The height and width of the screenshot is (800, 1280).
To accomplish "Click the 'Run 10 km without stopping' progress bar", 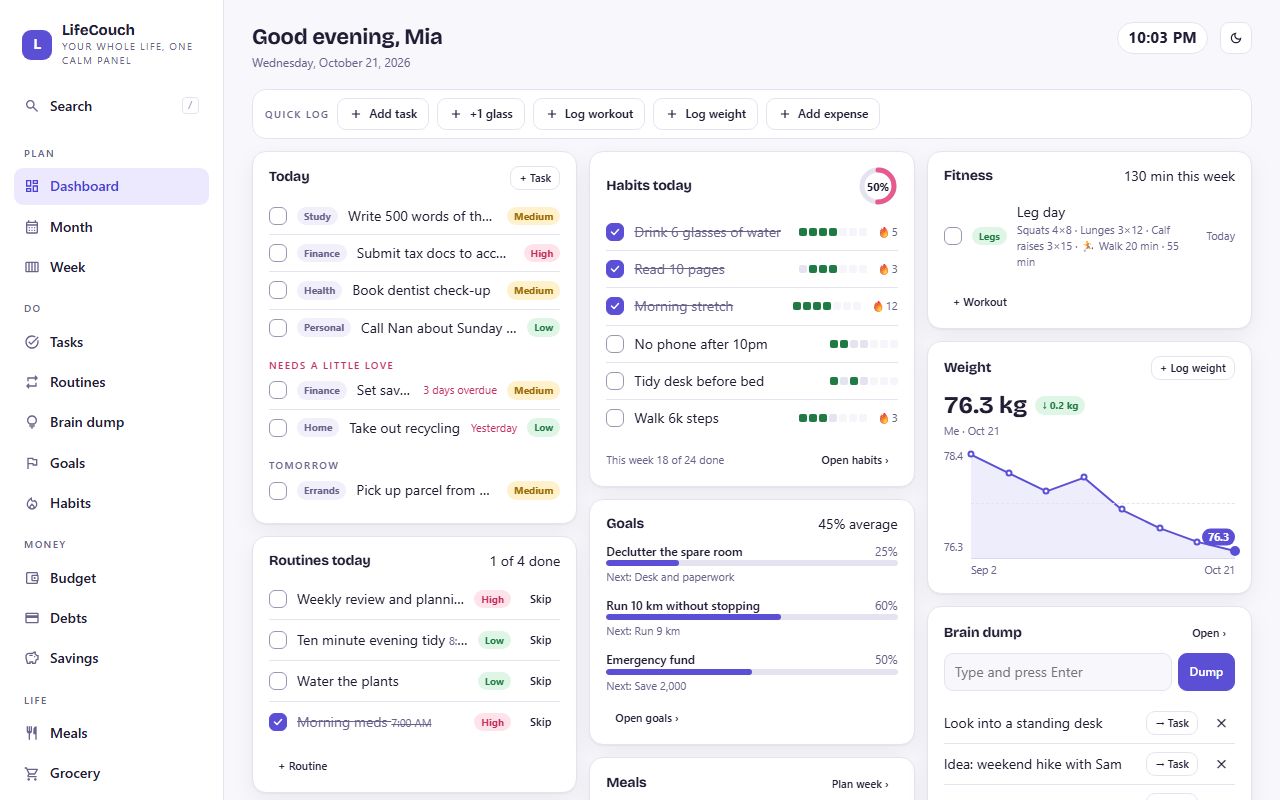I will coord(752,617).
